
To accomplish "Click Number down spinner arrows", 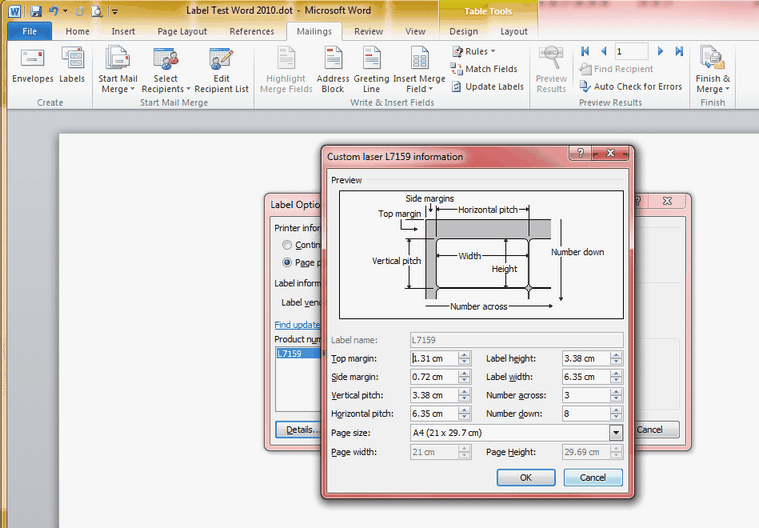I will pos(616,414).
